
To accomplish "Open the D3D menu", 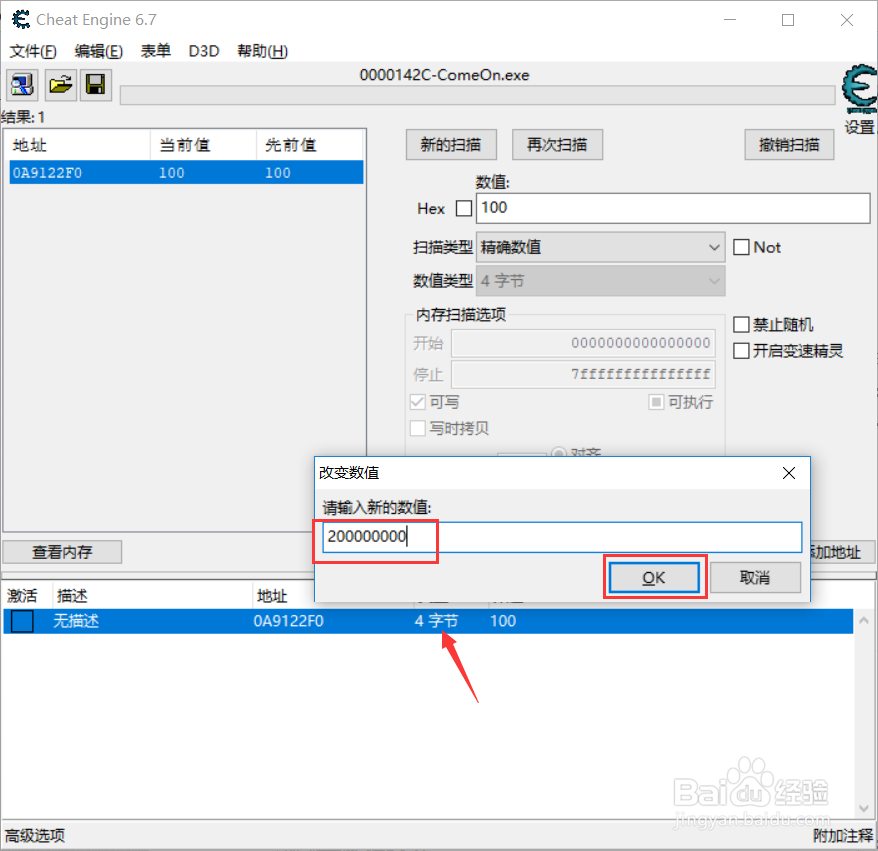I will (204, 52).
